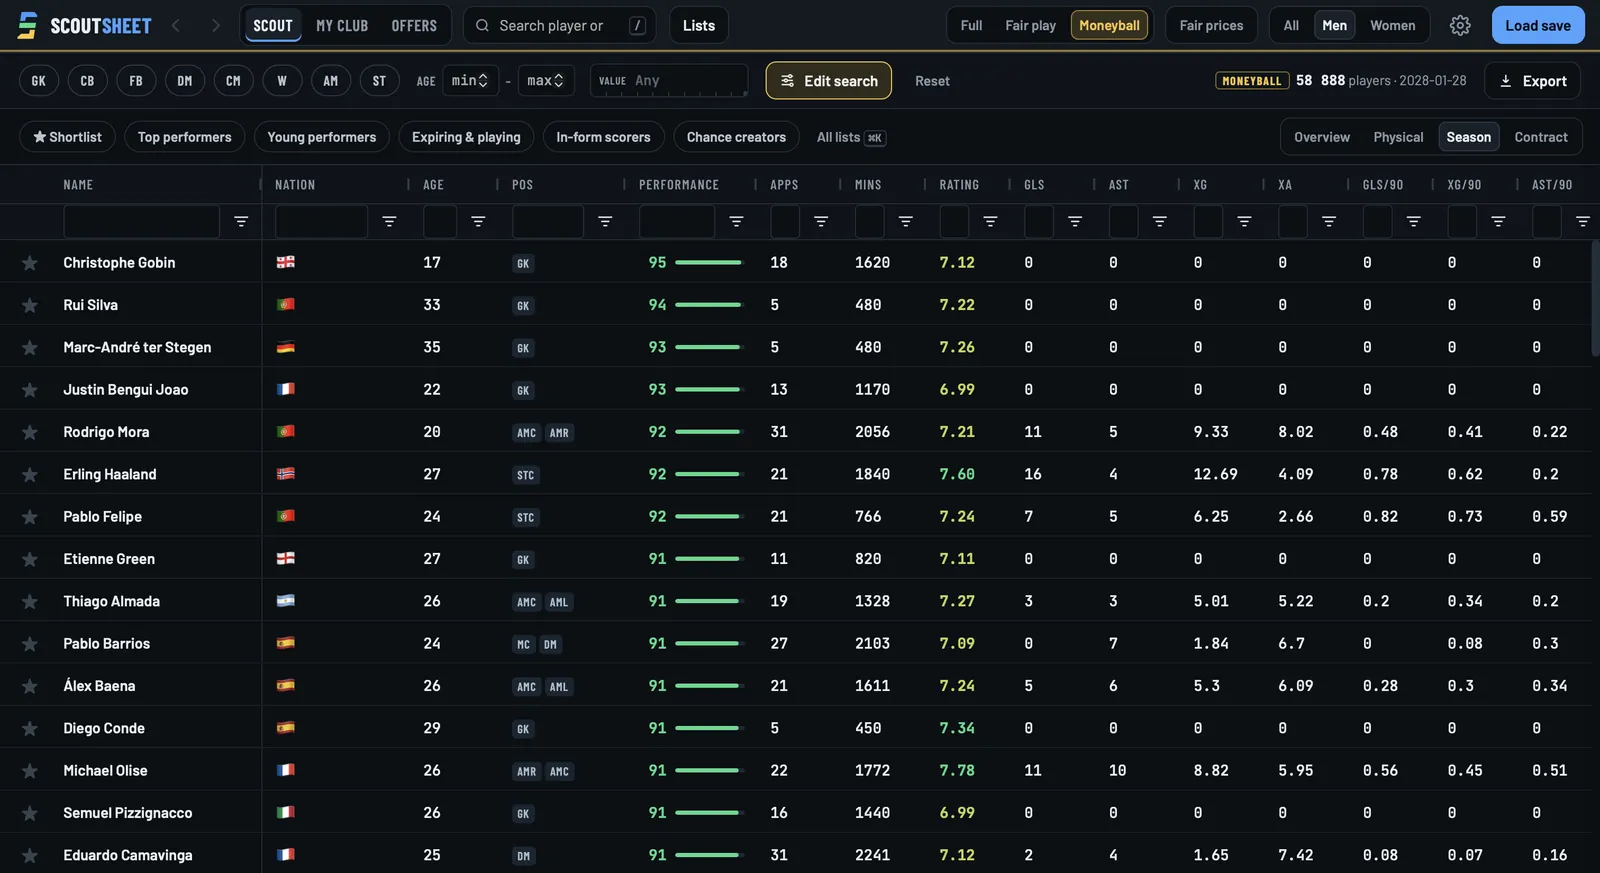This screenshot has height=873, width=1600.
Task: Switch to the My Club tab
Action: coord(342,25)
